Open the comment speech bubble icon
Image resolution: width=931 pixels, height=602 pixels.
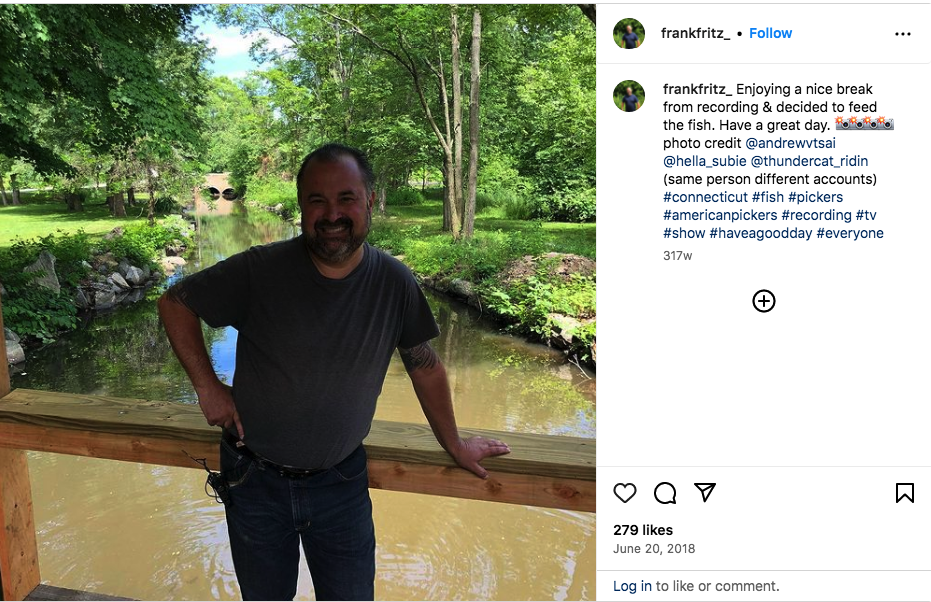(665, 493)
